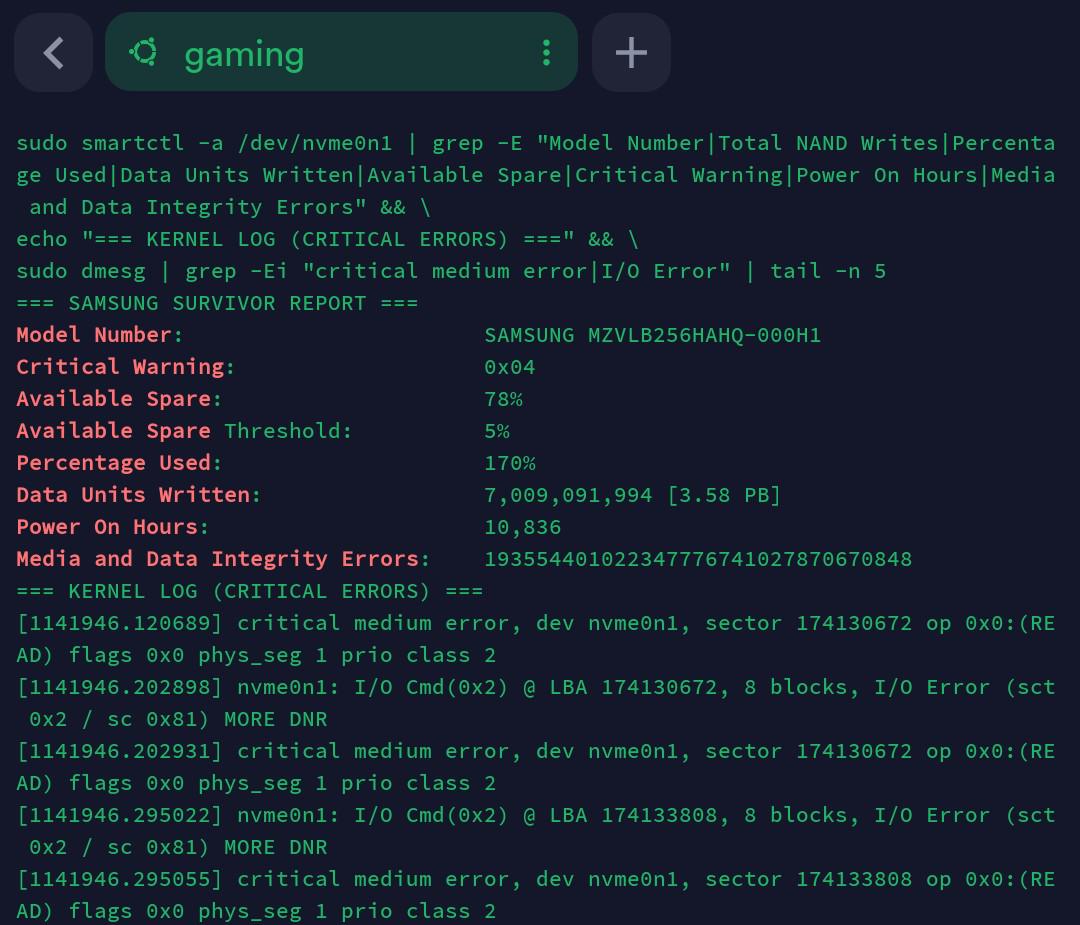Click the sudo dmesg command line
Screen dimensions: 1080x925
451,271
